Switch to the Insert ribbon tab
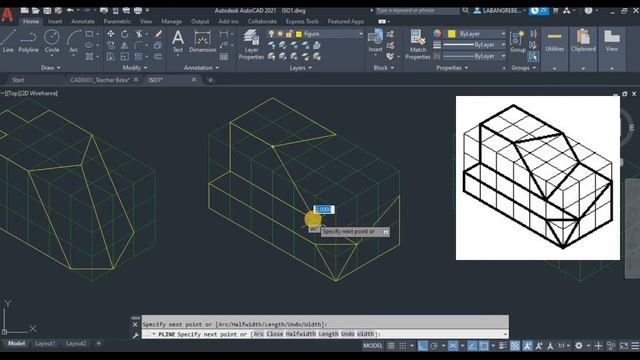The height and width of the screenshot is (360, 640). click(55, 21)
